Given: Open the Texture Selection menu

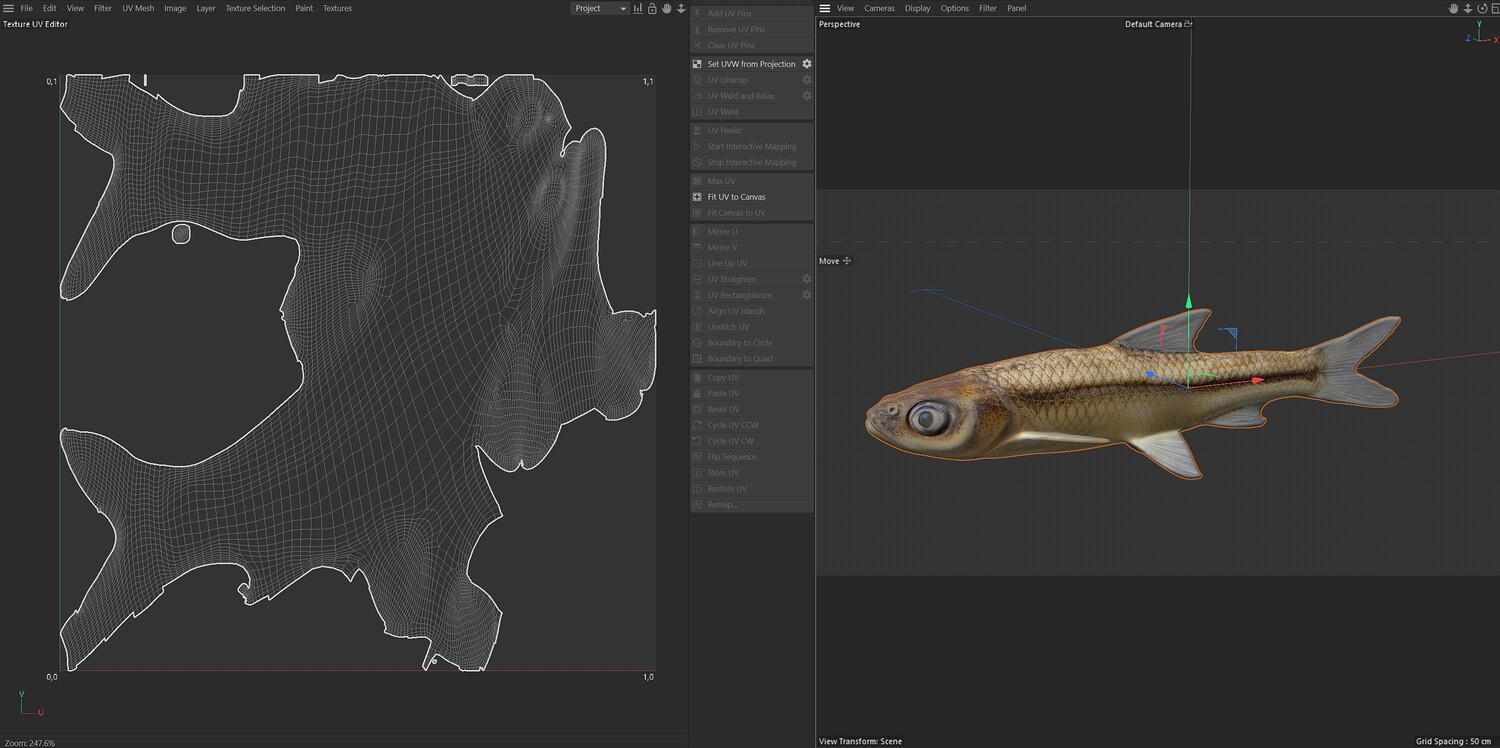Looking at the screenshot, I should [255, 8].
